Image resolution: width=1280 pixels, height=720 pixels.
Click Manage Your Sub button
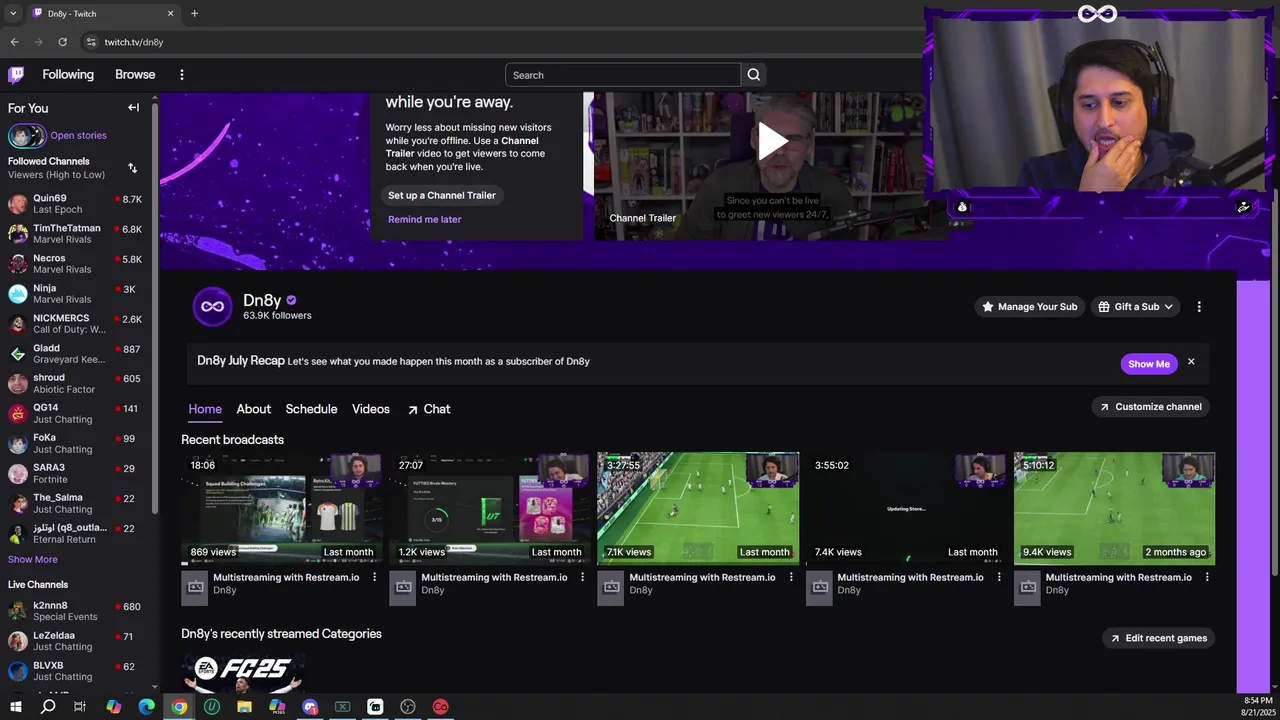tap(1029, 307)
